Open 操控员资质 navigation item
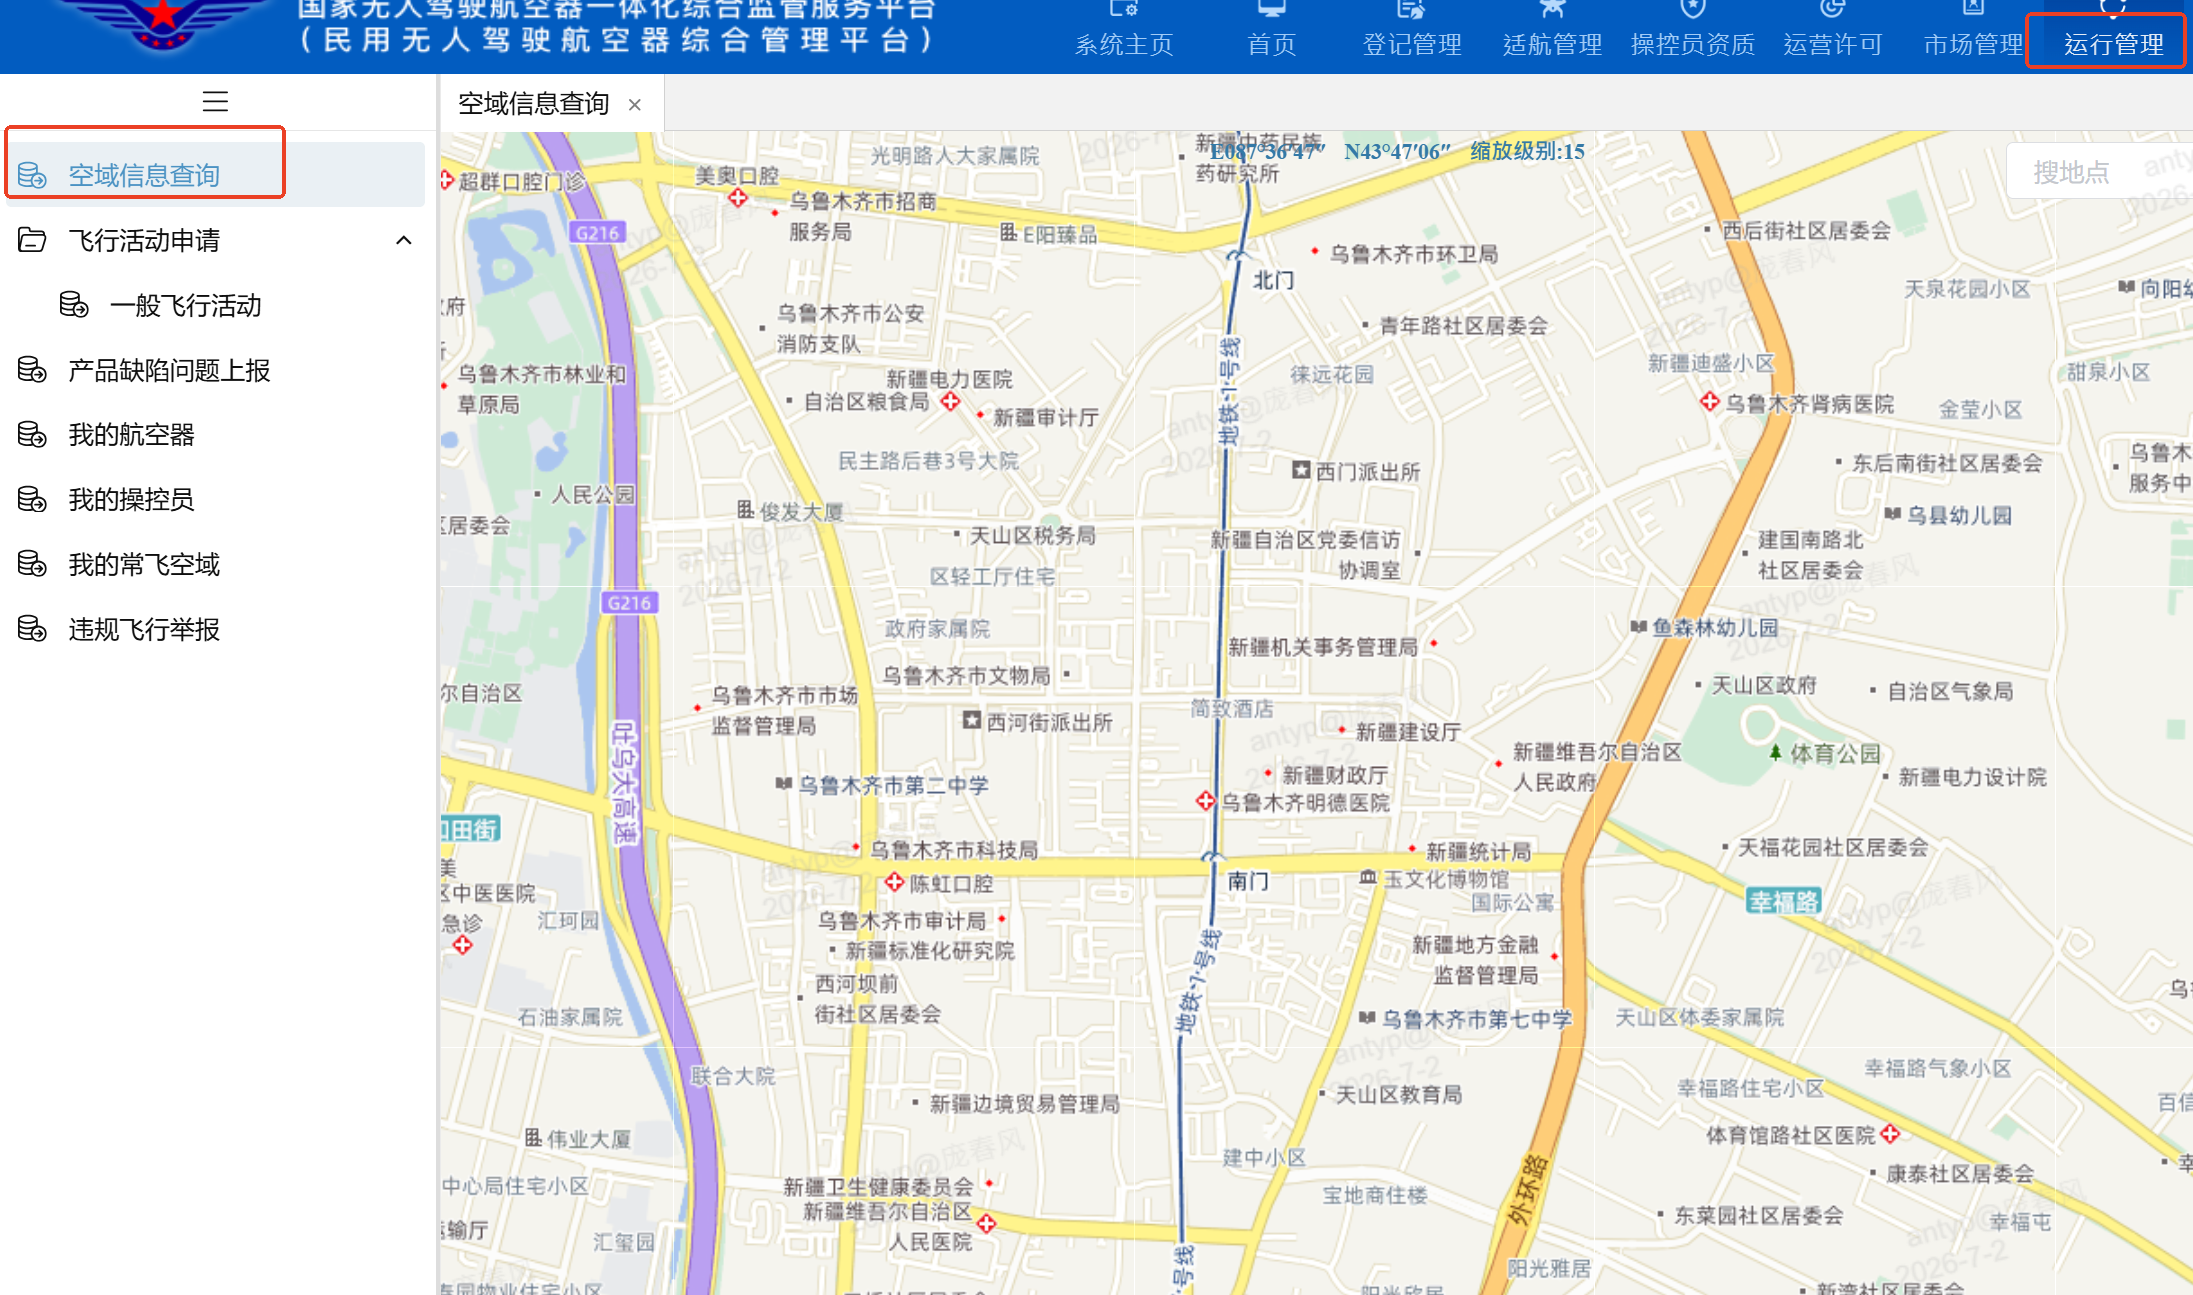The height and width of the screenshot is (1295, 2193). pos(1692,43)
